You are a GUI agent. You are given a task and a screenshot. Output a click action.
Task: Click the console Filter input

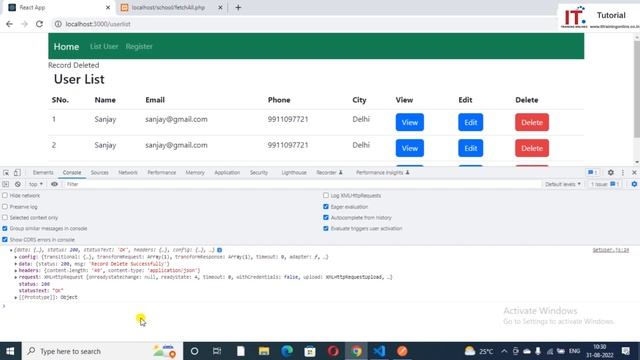[302, 184]
